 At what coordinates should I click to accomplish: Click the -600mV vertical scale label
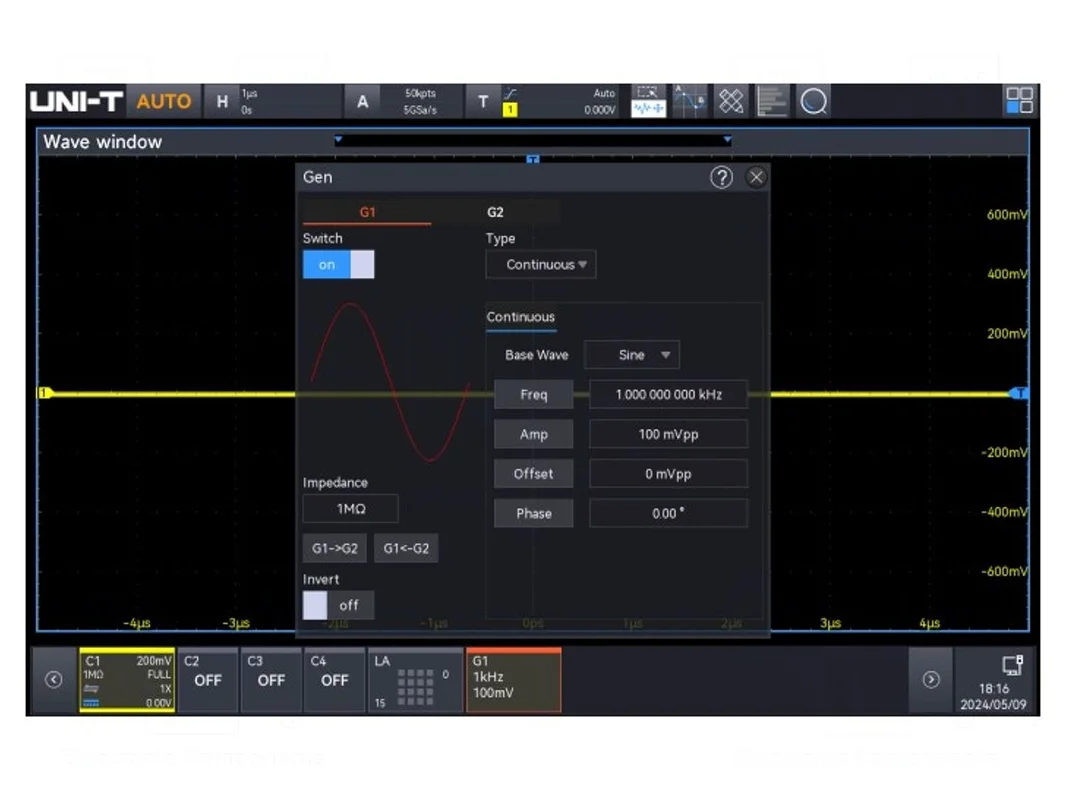(x=1004, y=572)
